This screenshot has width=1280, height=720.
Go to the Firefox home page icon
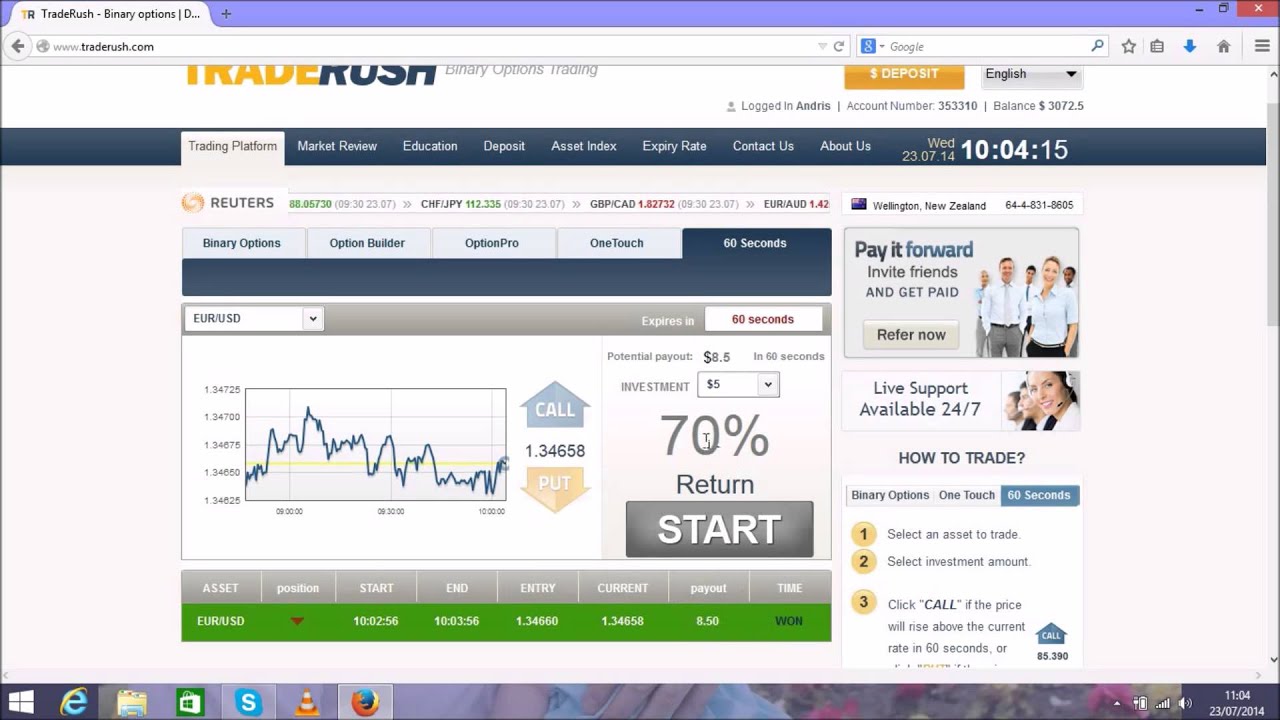click(1223, 46)
